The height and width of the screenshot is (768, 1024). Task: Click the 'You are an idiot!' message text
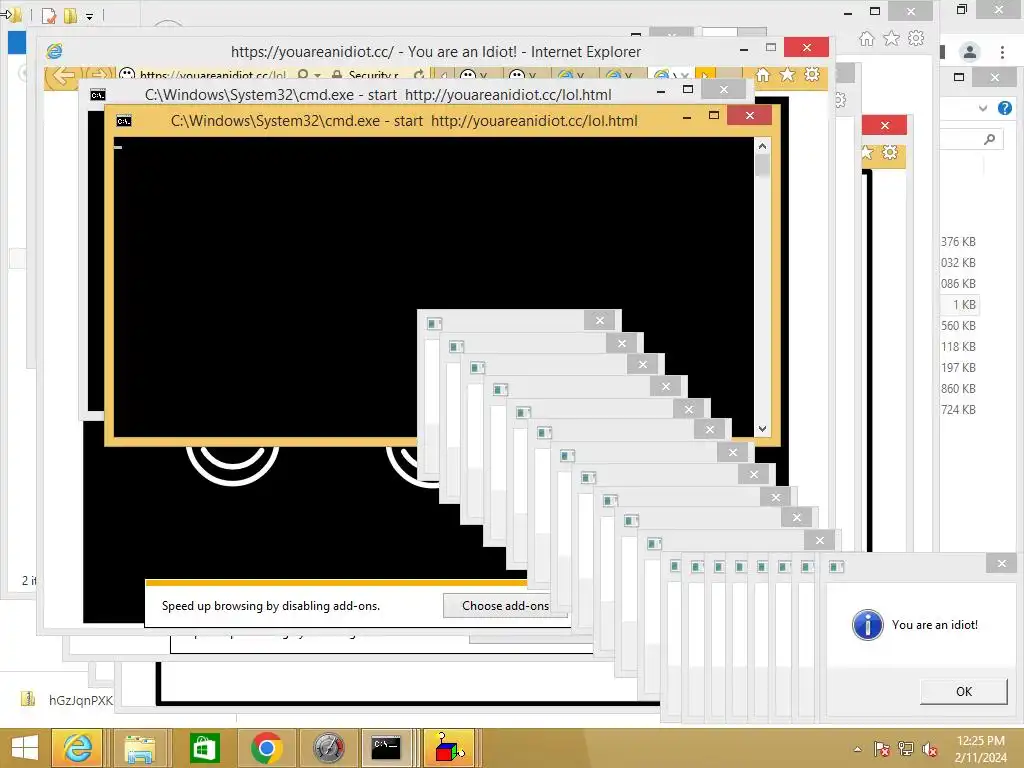click(x=935, y=625)
